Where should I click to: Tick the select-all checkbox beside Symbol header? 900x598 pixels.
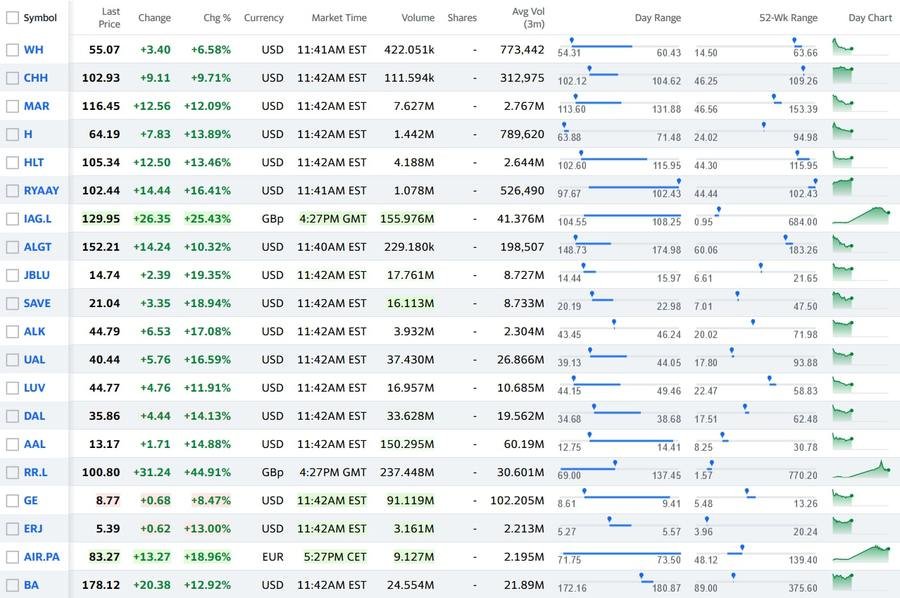[x=12, y=18]
